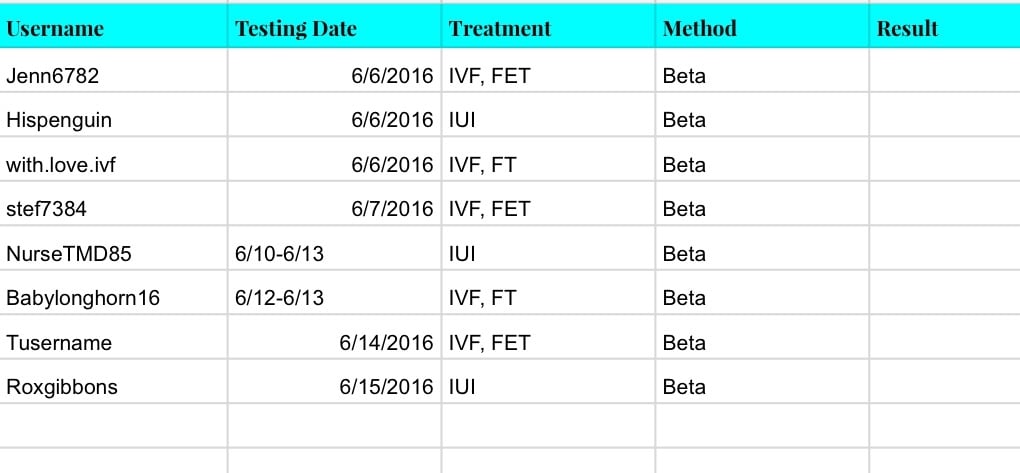The width and height of the screenshot is (1020, 473).
Task: Click the Roxgibbons cell
Action: (x=62, y=387)
